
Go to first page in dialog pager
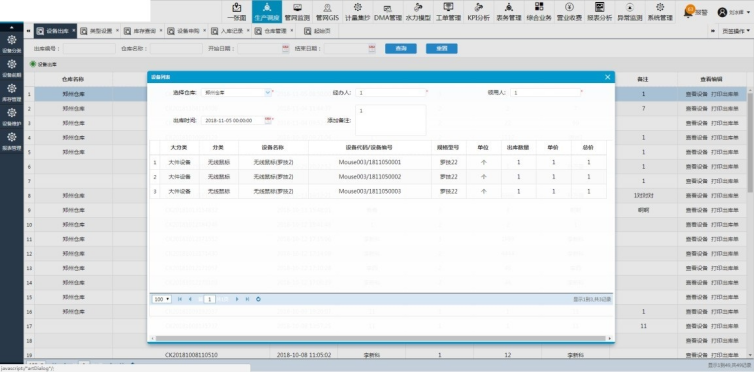180,299
